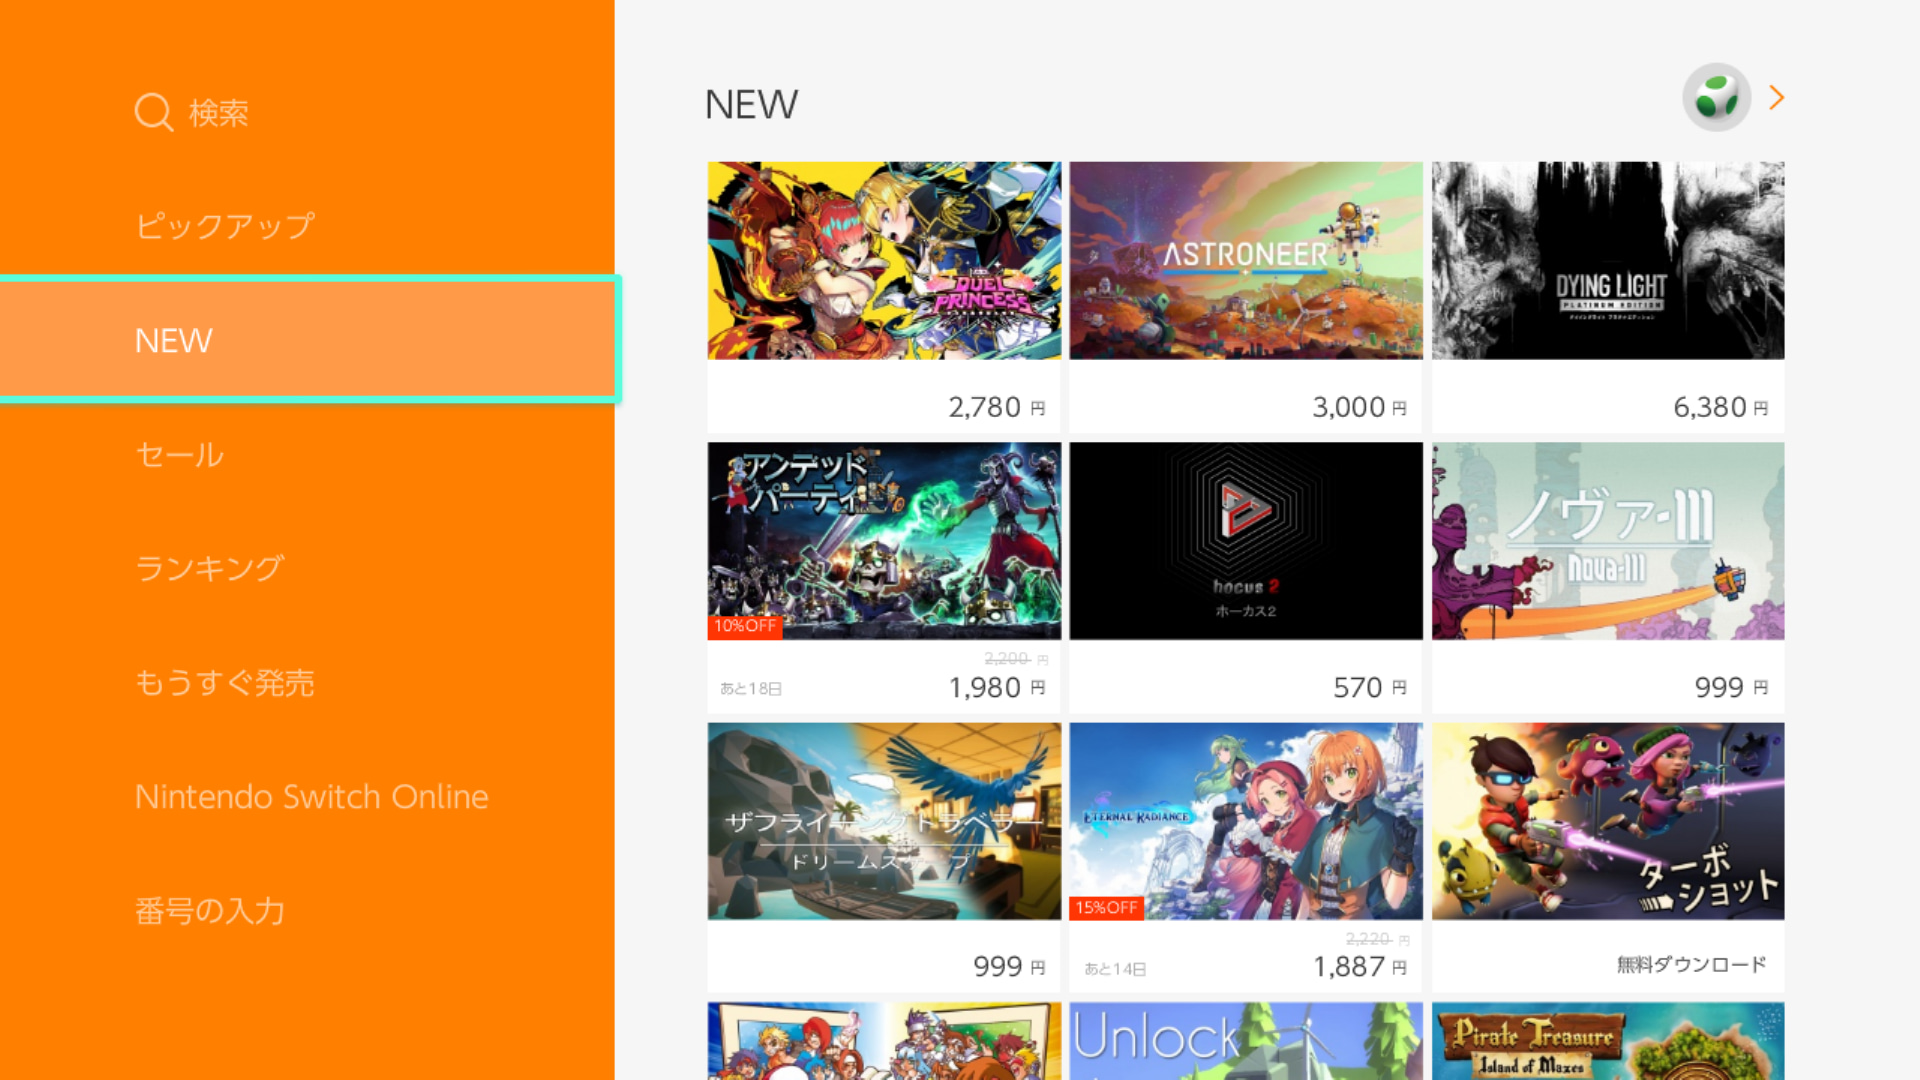1920x1080 pixels.
Task: Click the orange chevron beside profile icon
Action: coord(1776,98)
